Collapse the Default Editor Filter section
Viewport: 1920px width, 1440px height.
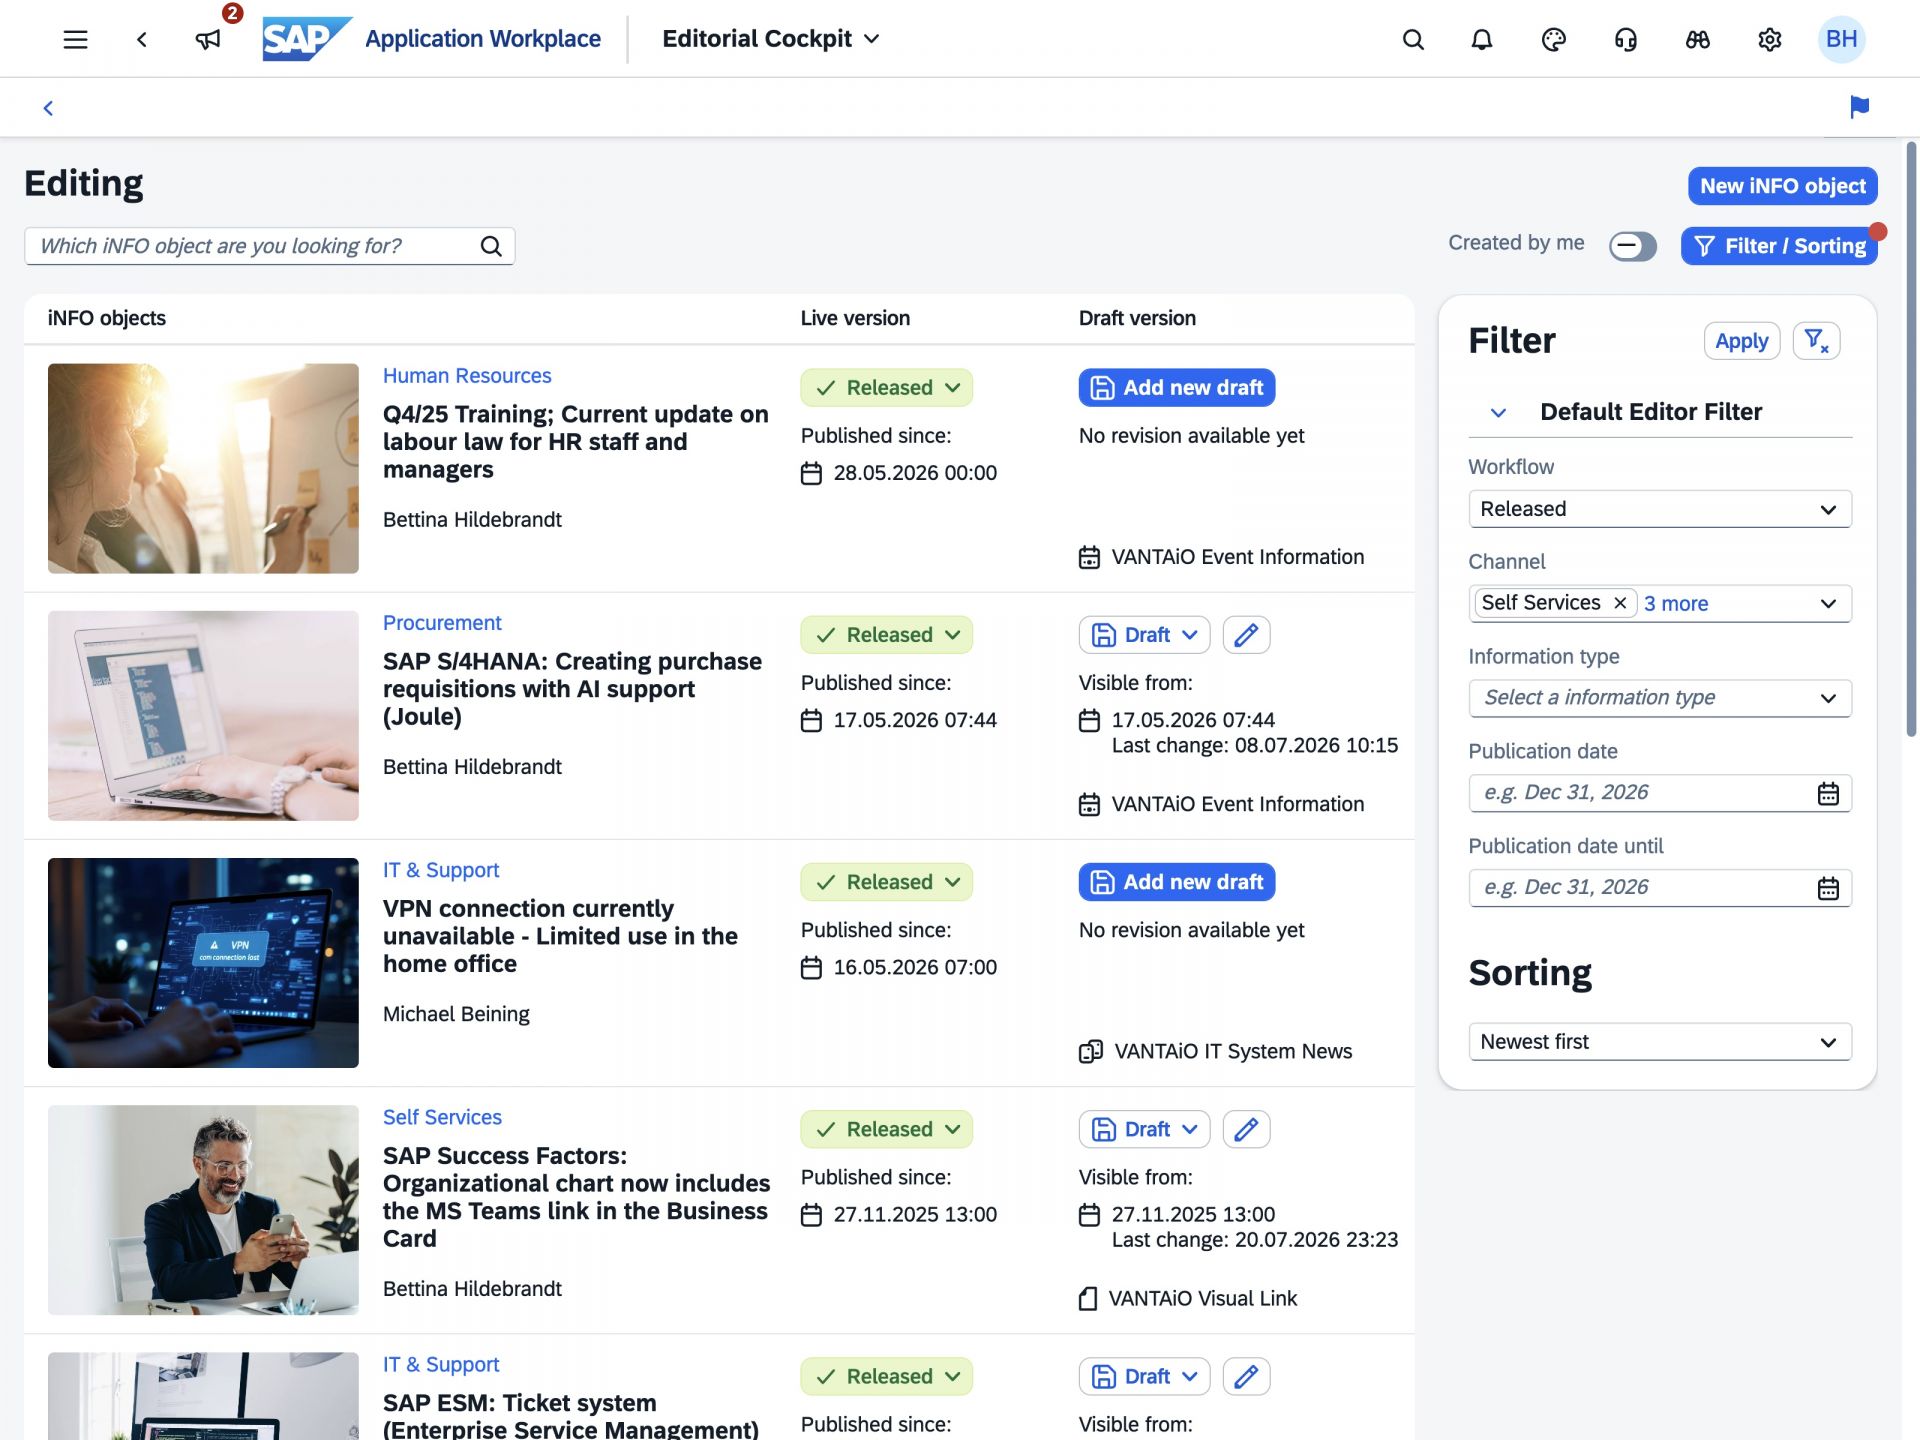[x=1498, y=413]
